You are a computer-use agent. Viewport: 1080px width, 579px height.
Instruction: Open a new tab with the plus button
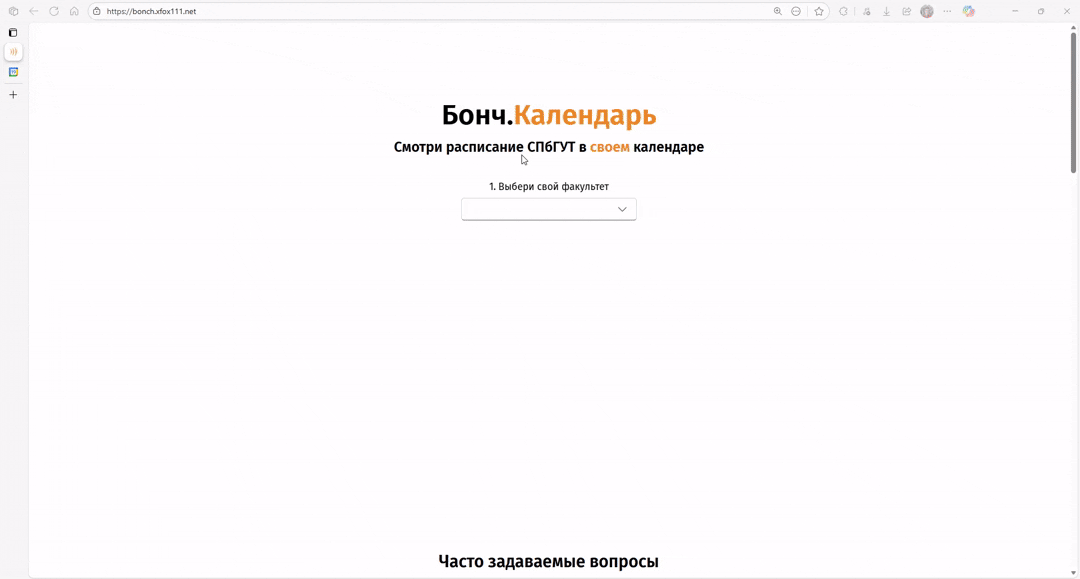[12, 94]
